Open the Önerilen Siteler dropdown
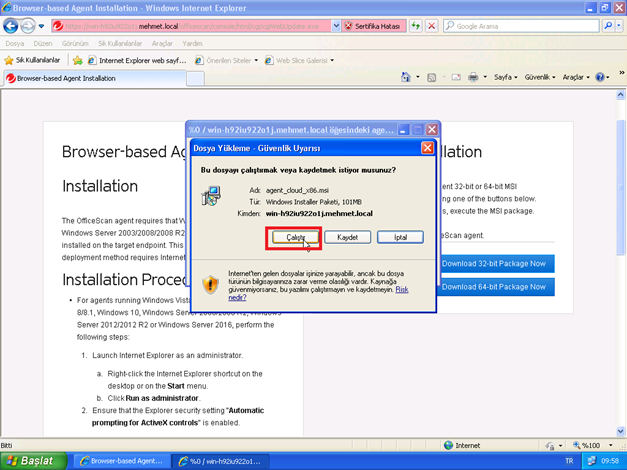627x470 pixels. coord(226,60)
